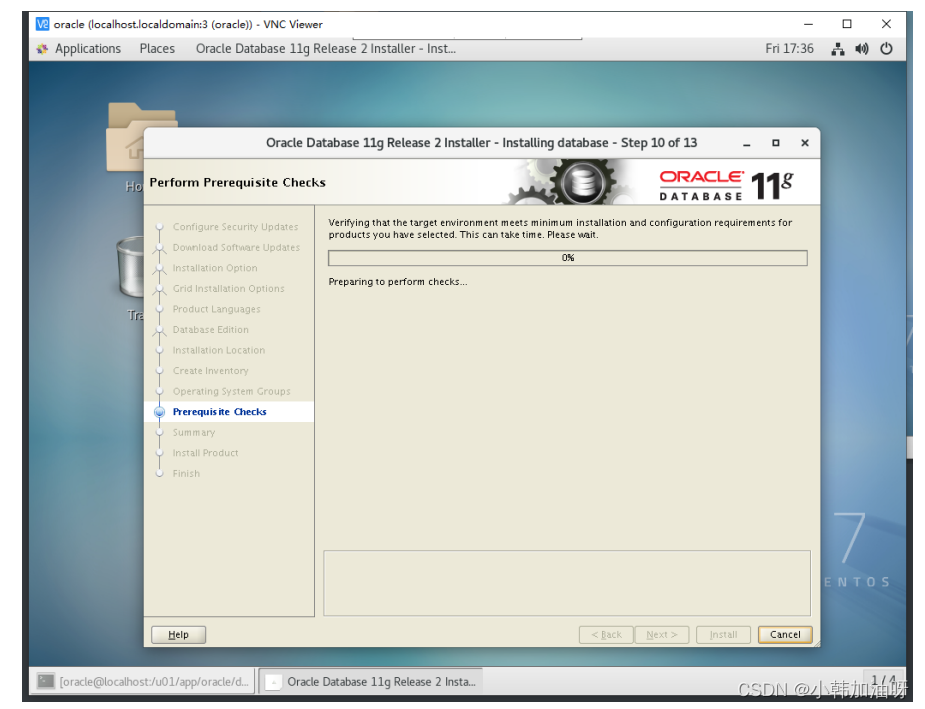This screenshot has width=925, height=709.
Task: Select Install Product step
Action: coord(205,453)
